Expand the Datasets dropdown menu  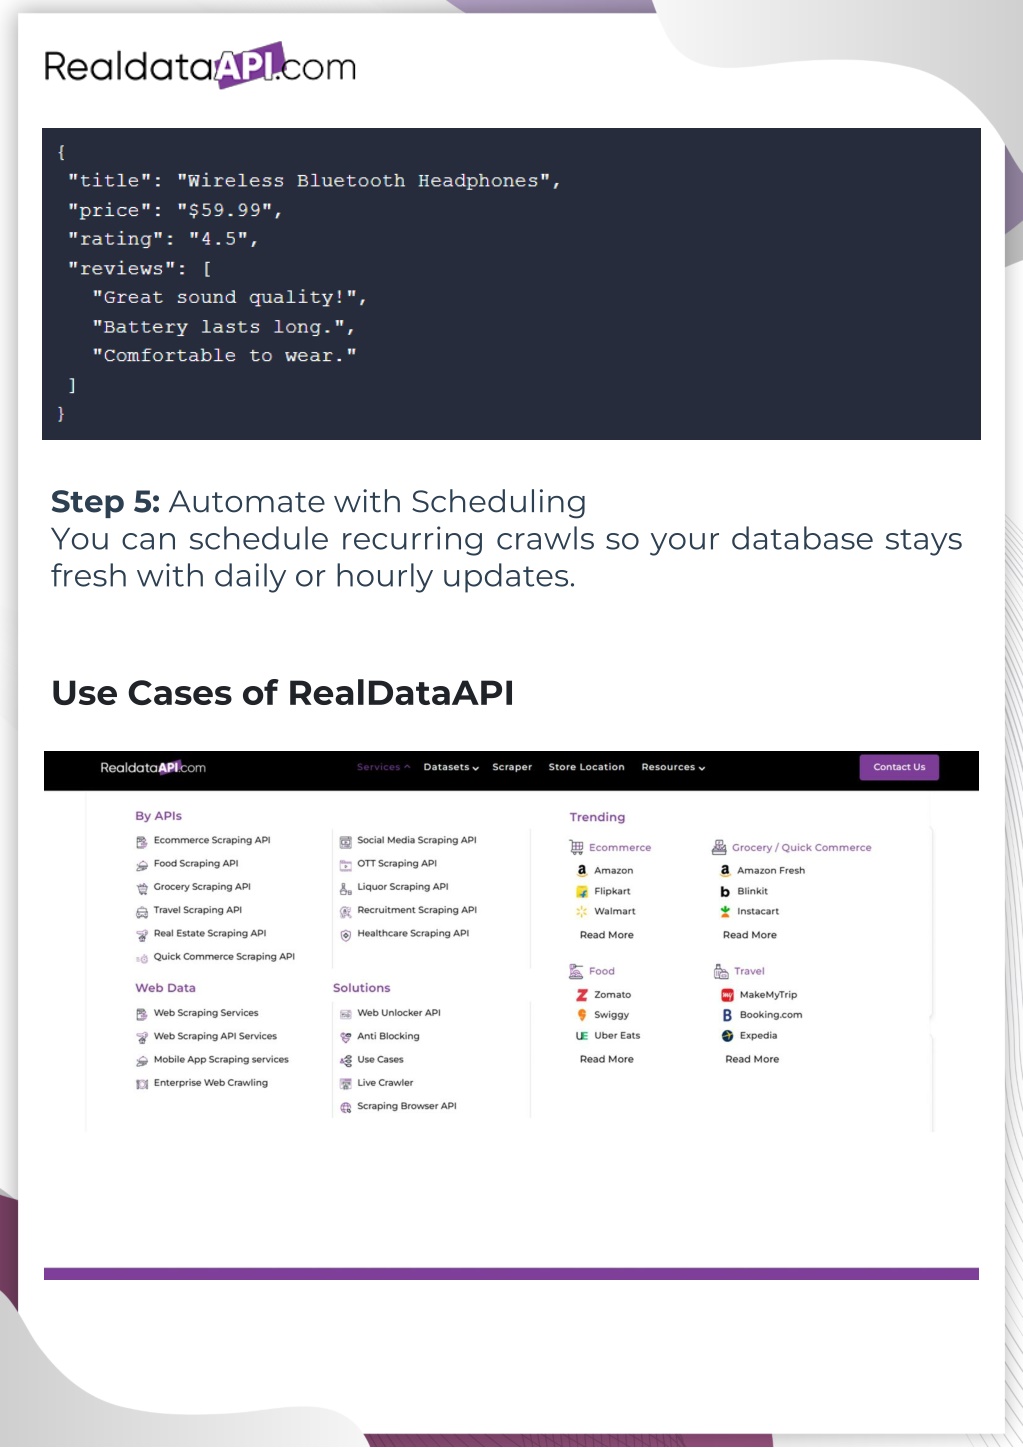click(451, 767)
